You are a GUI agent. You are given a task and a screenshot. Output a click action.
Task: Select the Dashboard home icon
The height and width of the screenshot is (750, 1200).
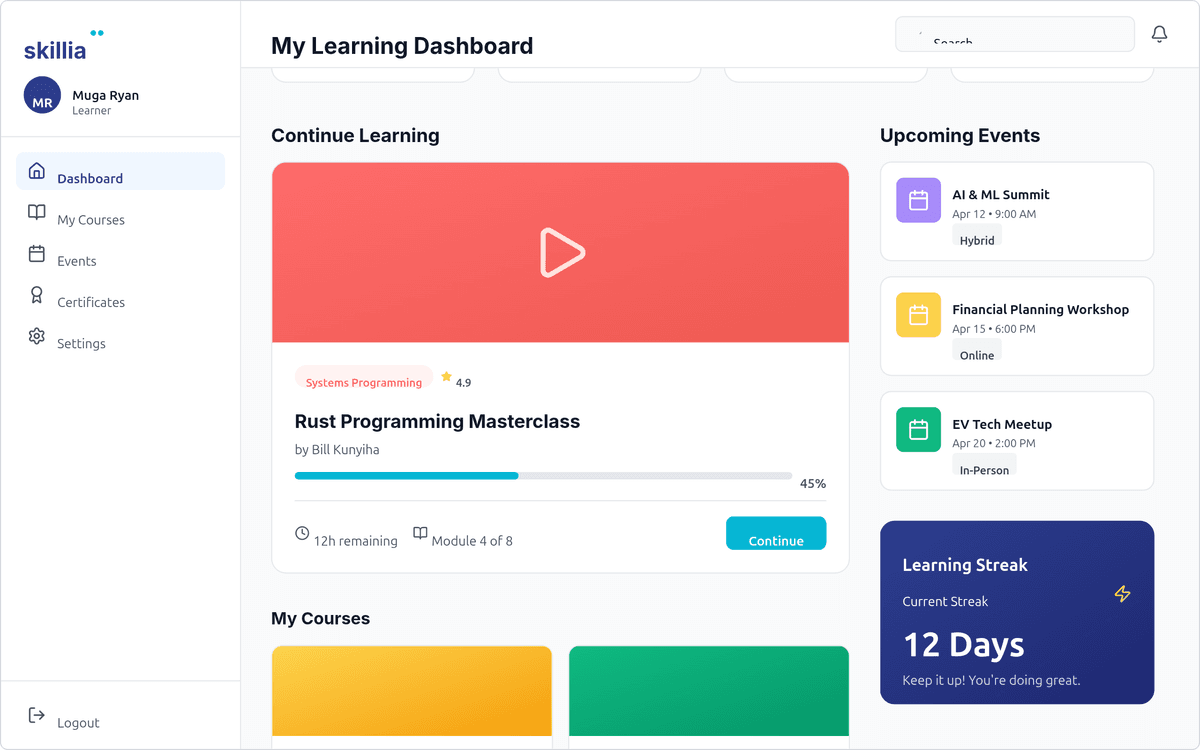pos(36,170)
